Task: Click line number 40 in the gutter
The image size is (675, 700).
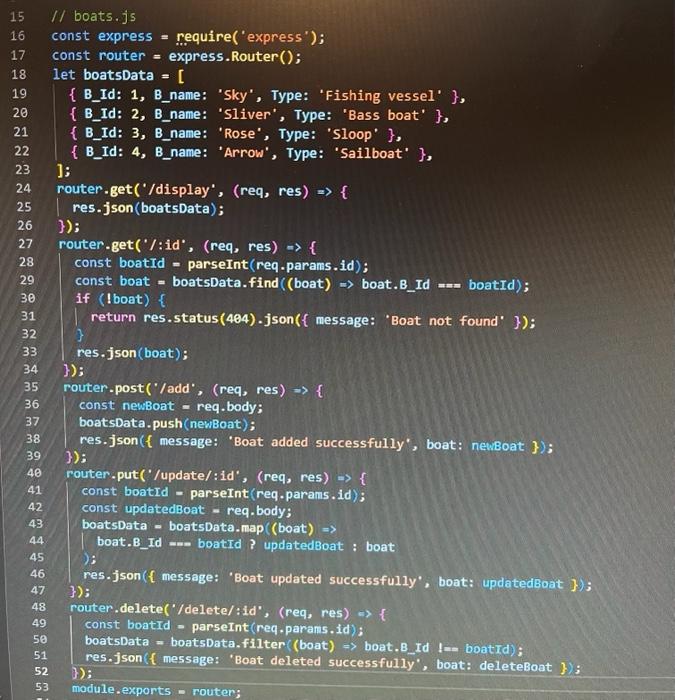Action: point(34,473)
